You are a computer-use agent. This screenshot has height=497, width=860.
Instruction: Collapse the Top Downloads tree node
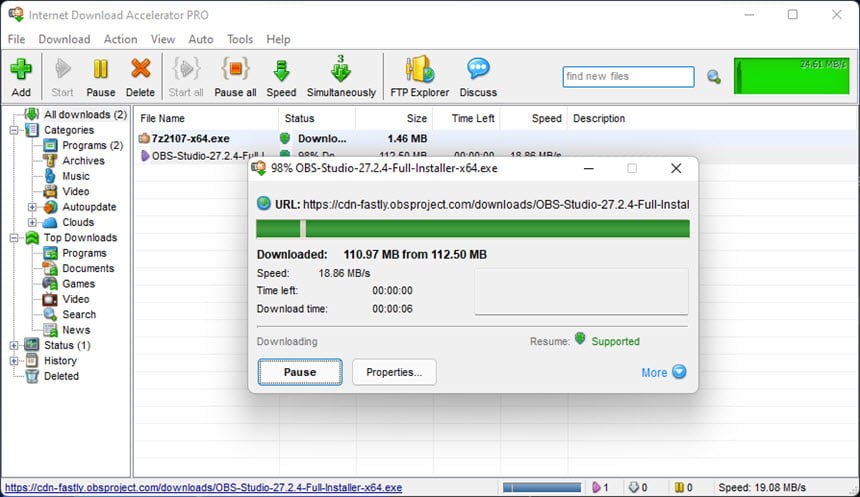pyautogui.click(x=14, y=238)
